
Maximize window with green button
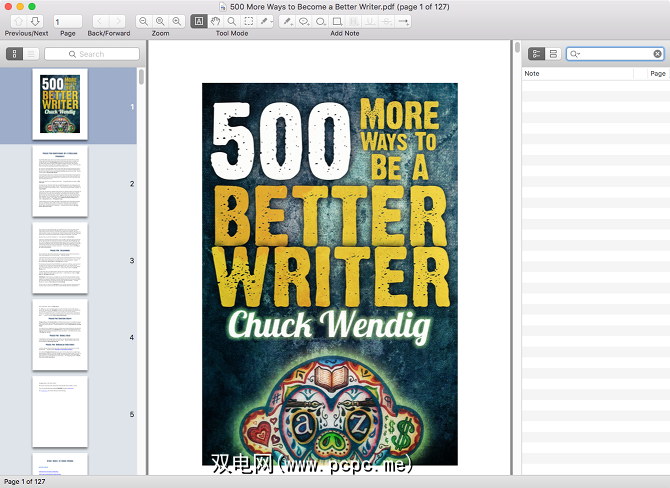coord(32,6)
